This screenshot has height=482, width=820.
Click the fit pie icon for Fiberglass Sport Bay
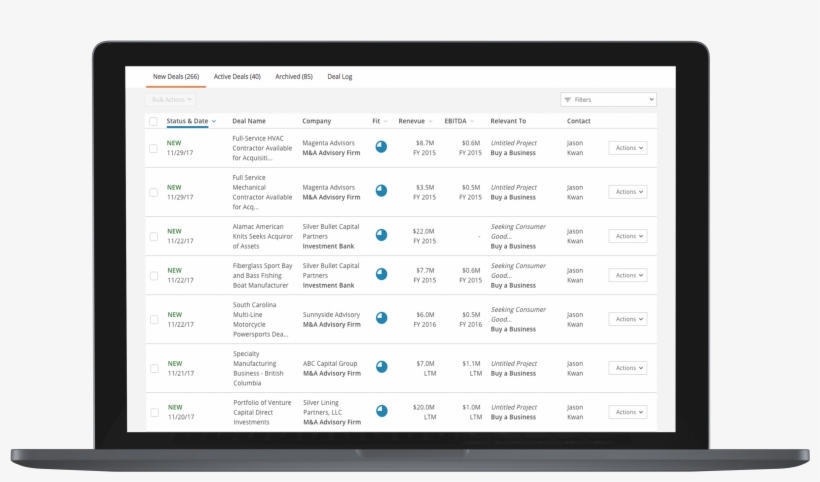click(382, 274)
